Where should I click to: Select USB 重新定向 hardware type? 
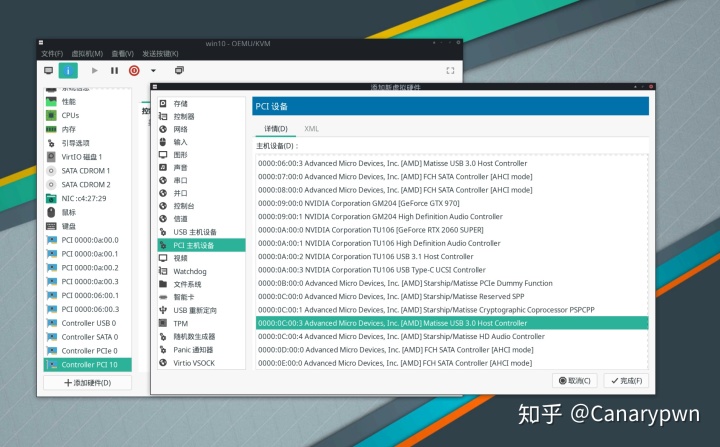(201, 311)
